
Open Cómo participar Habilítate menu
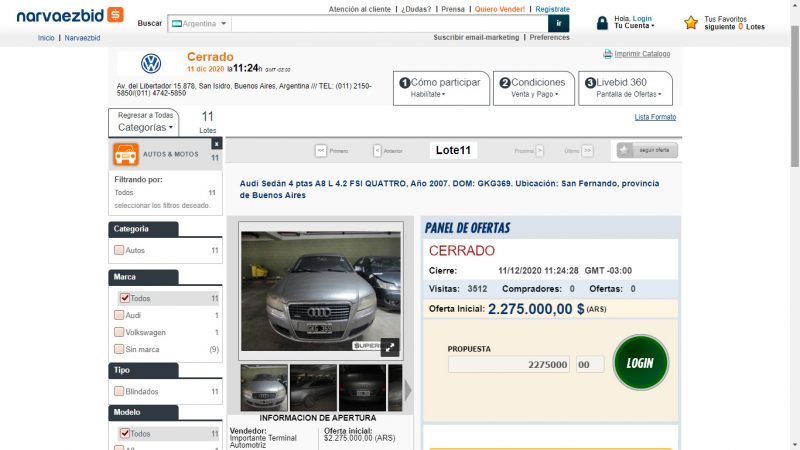(441, 88)
